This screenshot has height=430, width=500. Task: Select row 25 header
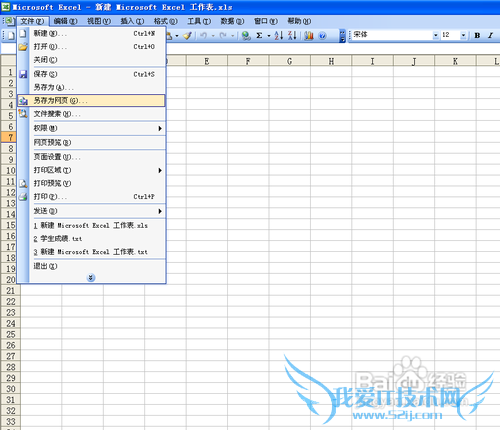coord(10,334)
